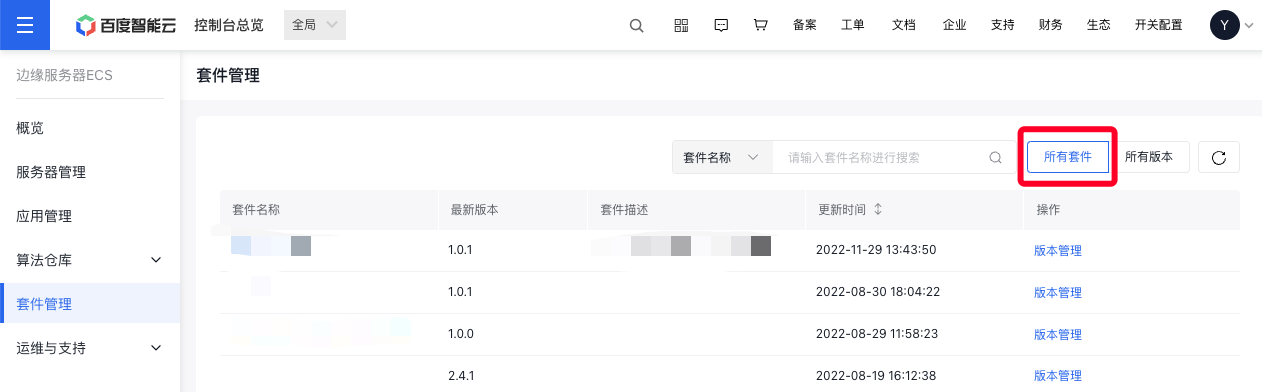Open the 套件名称 filter dropdown
The height and width of the screenshot is (392, 1262).
point(722,158)
